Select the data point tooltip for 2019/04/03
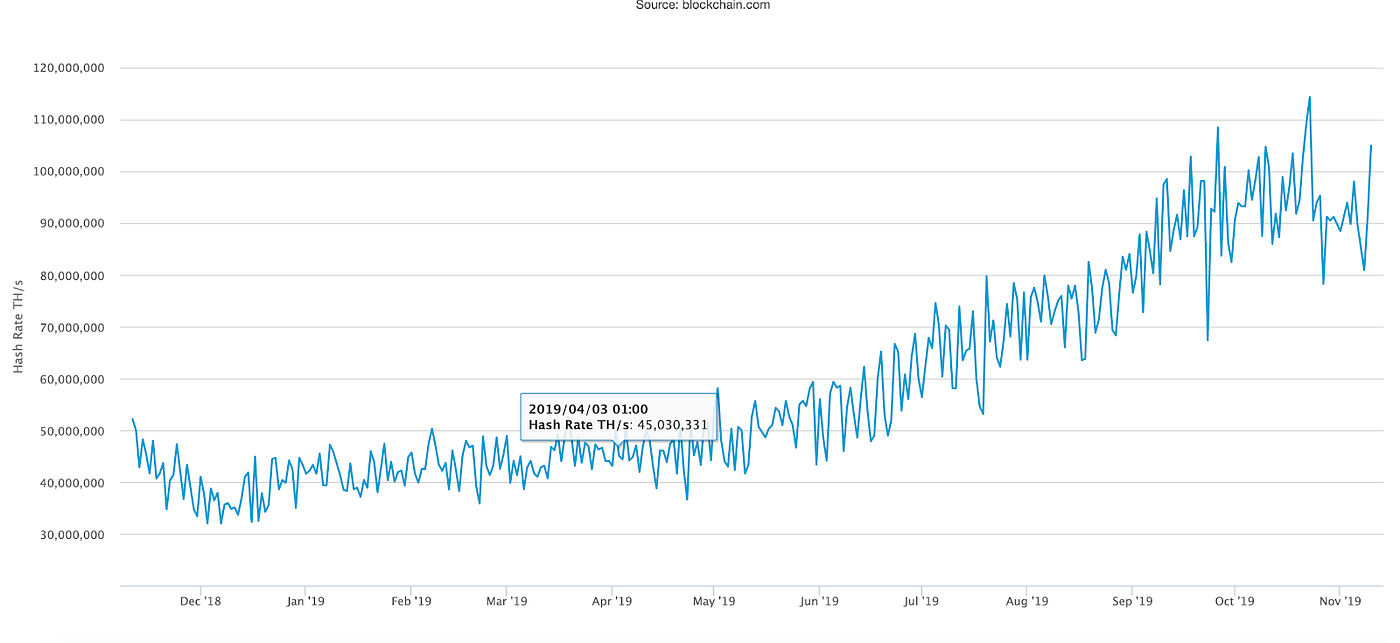Image resolution: width=1400 pixels, height=643 pixels. click(x=617, y=417)
